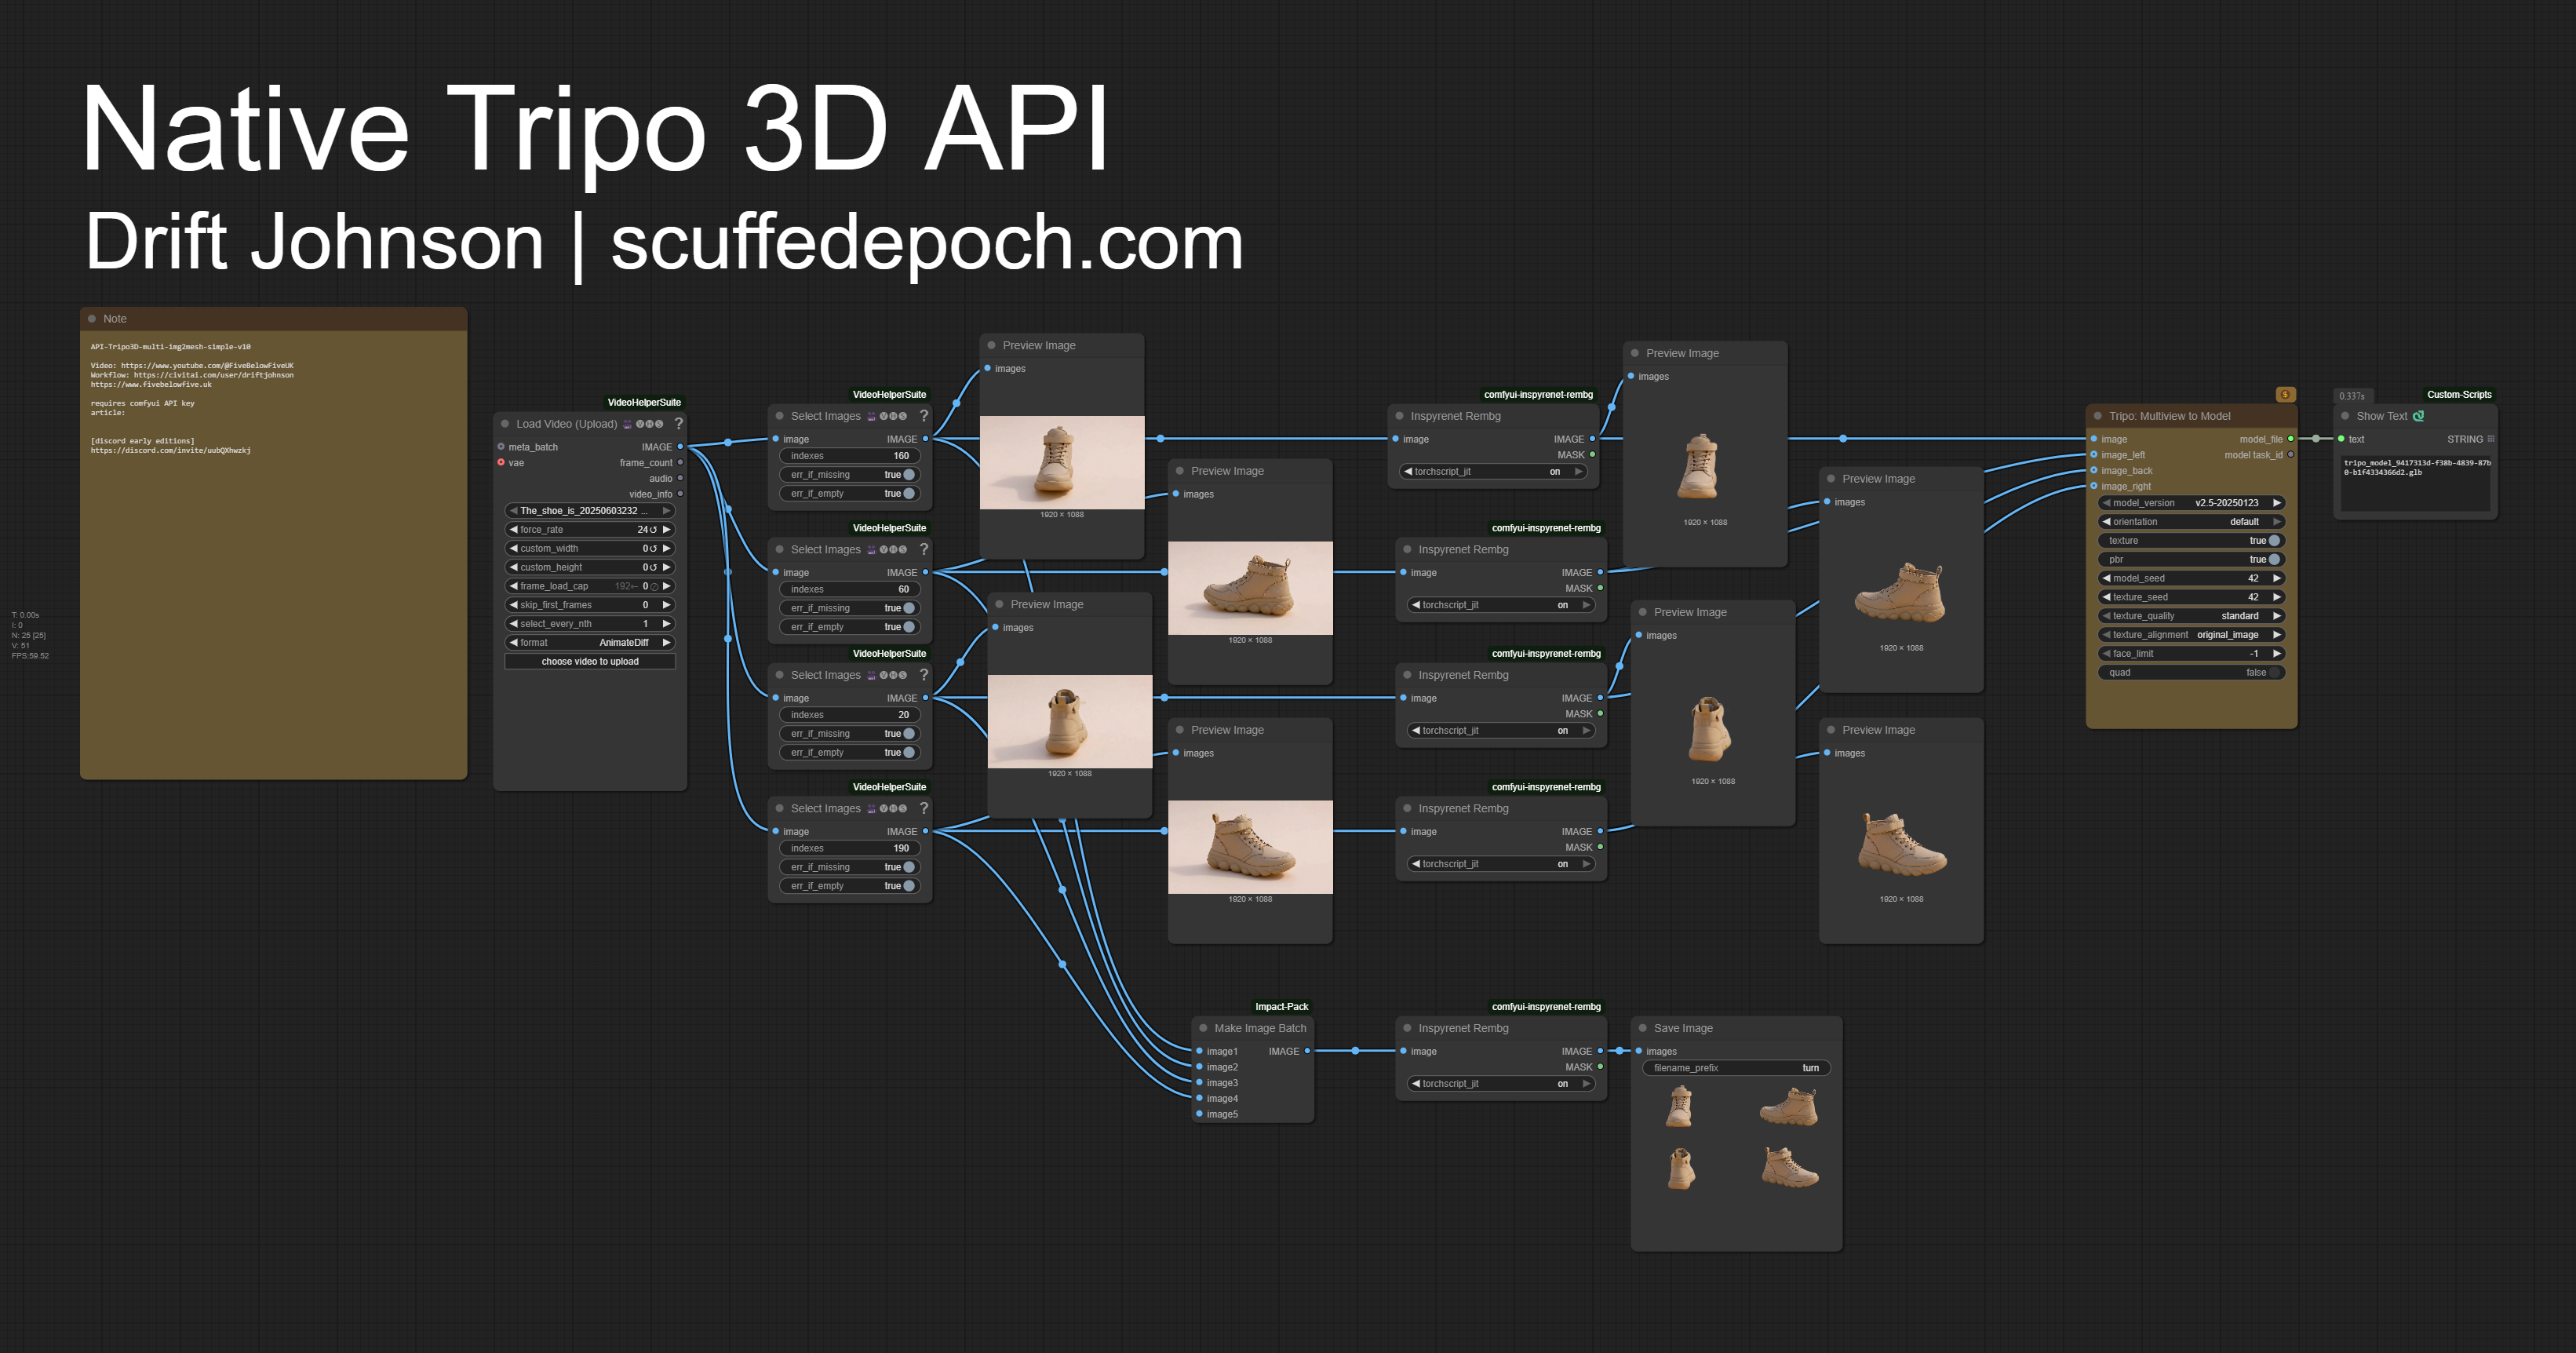Click the audio output slot on Load Video
This screenshot has width=2576, height=1353.
click(x=680, y=478)
